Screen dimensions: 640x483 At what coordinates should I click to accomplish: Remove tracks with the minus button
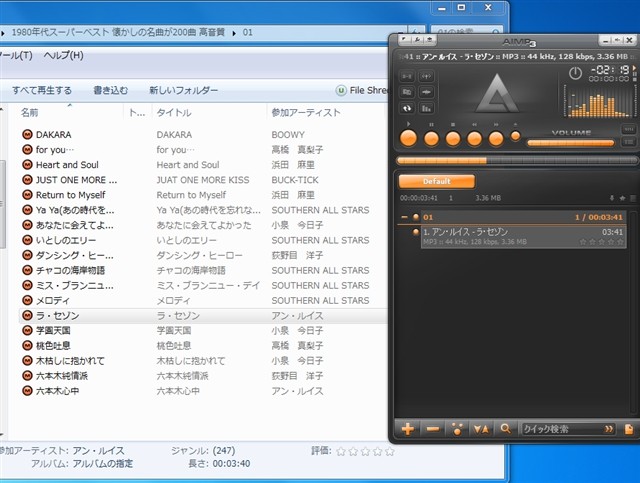[x=433, y=429]
